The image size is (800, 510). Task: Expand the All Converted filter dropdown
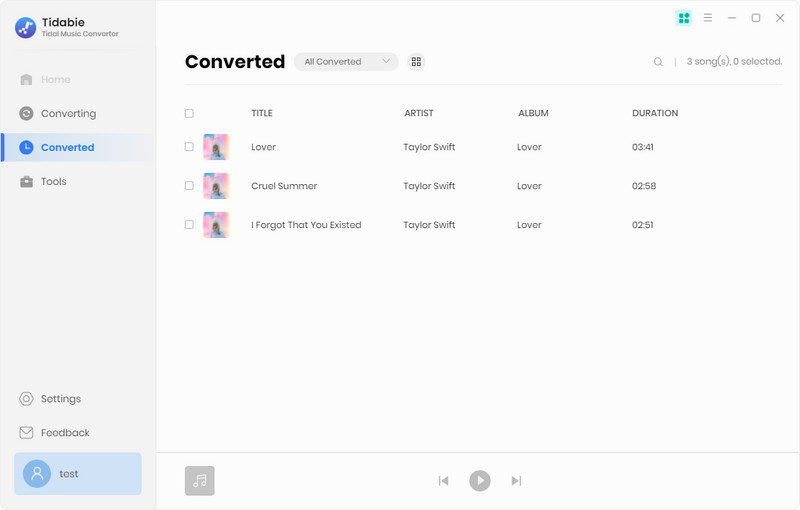pos(346,62)
